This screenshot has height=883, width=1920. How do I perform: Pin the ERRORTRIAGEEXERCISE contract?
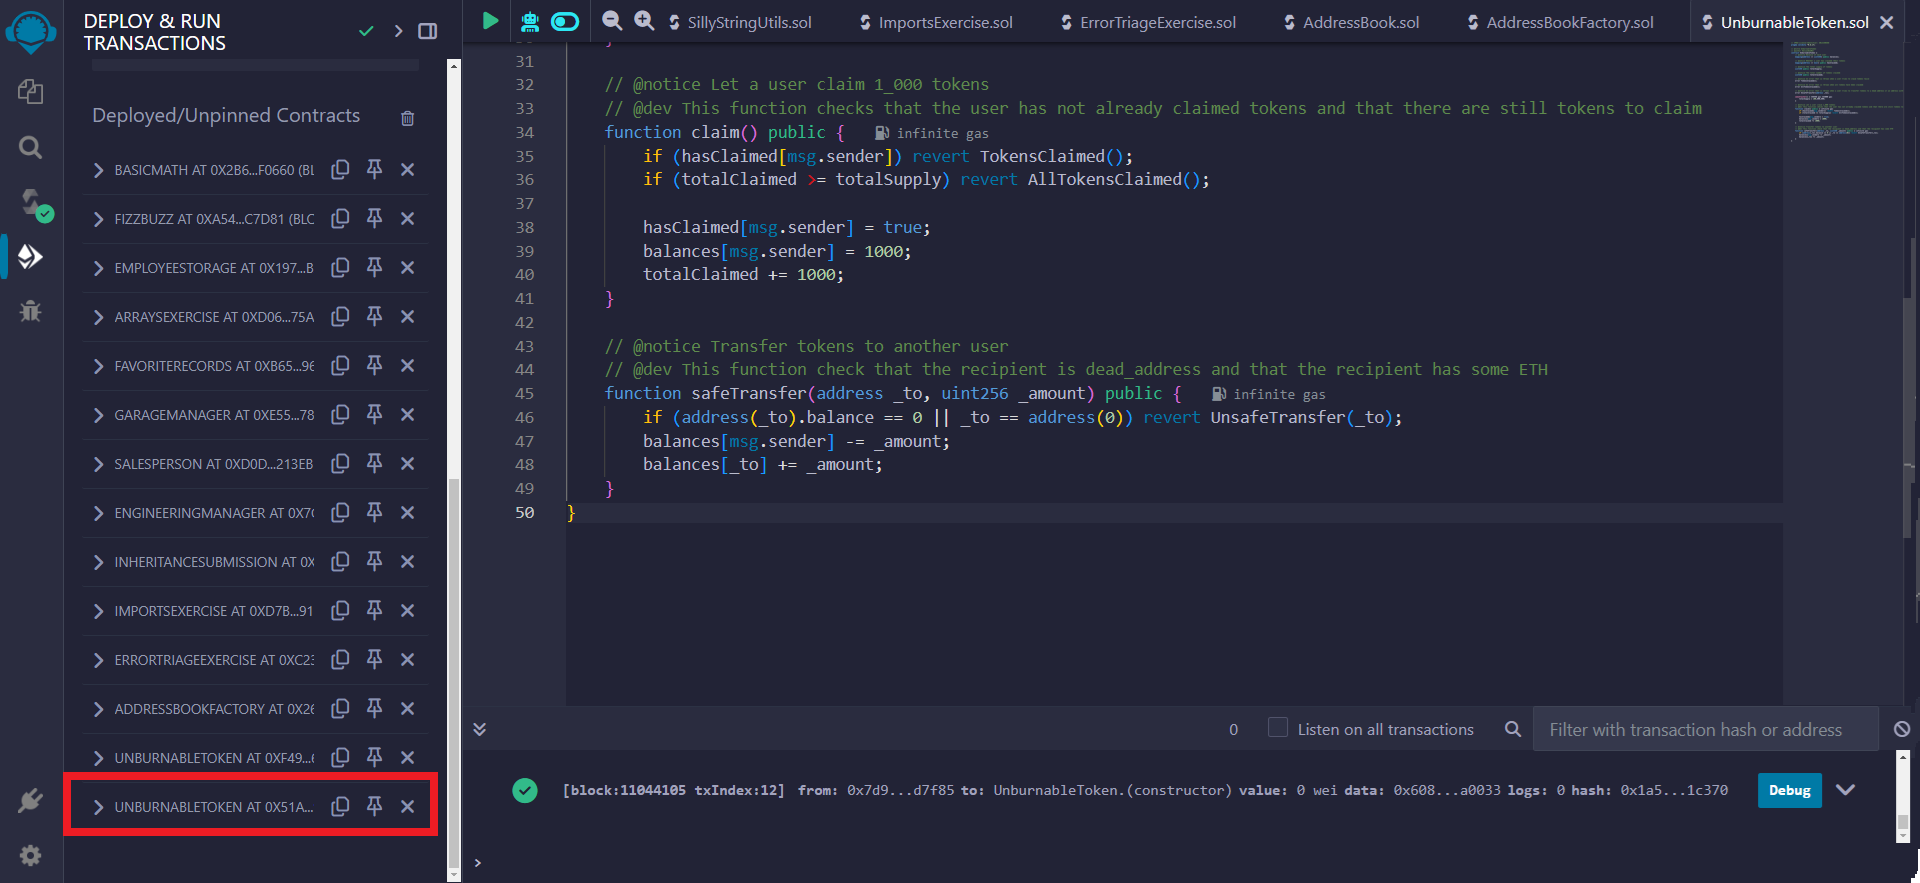coord(374,660)
